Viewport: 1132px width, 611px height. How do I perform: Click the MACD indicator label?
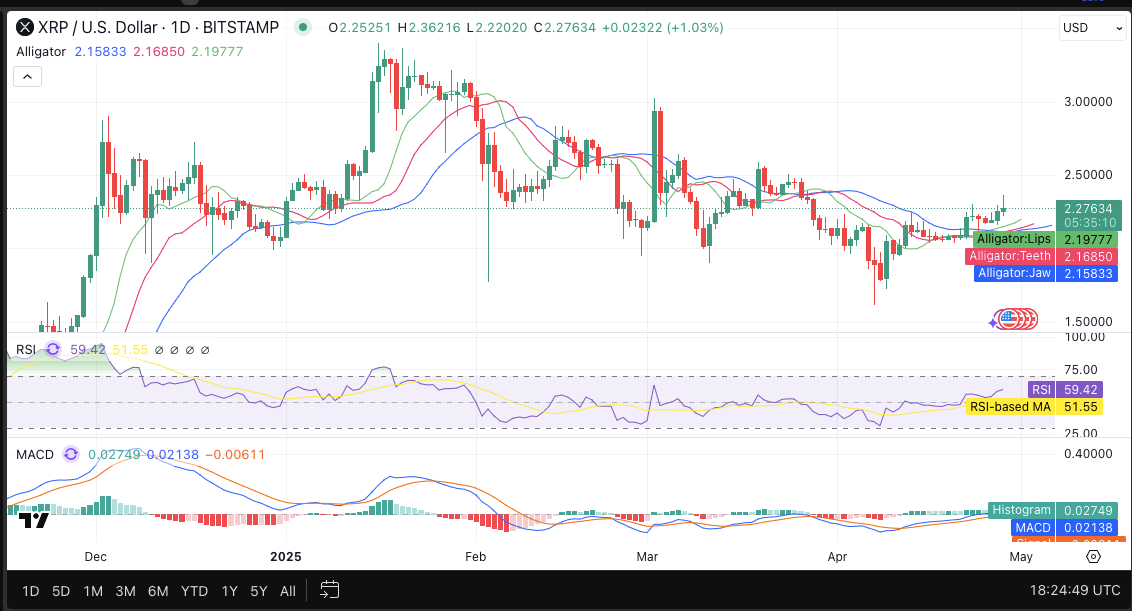[x=35, y=454]
